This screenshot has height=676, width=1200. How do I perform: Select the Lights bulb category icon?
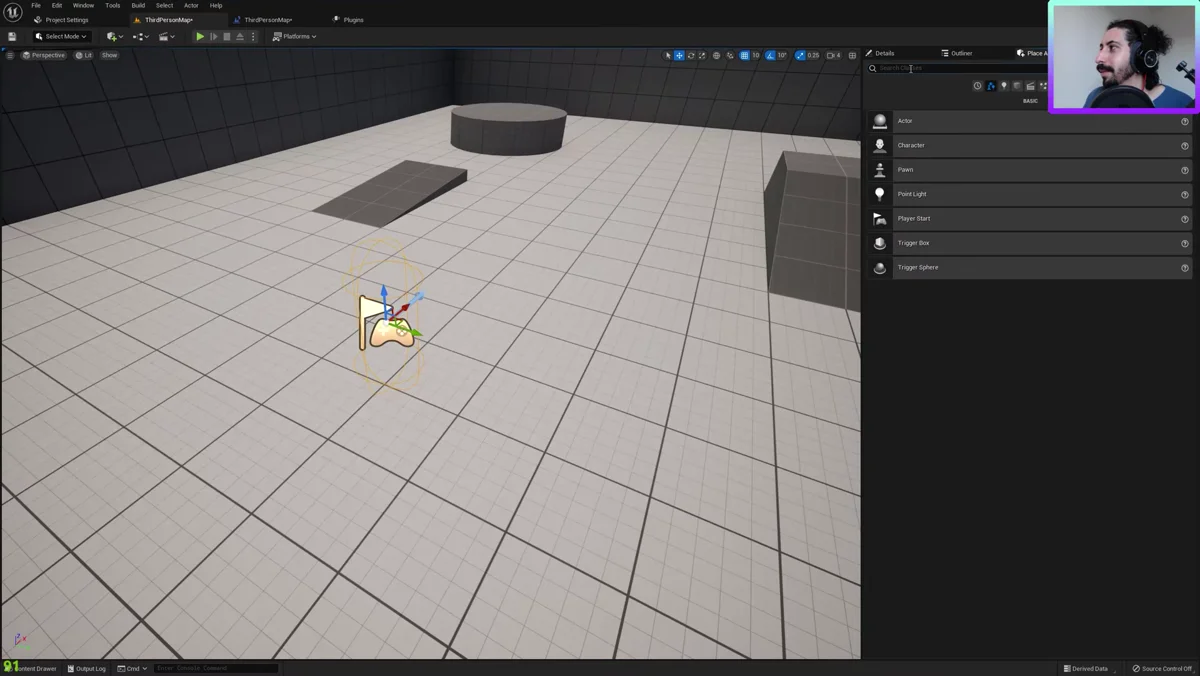point(1004,86)
